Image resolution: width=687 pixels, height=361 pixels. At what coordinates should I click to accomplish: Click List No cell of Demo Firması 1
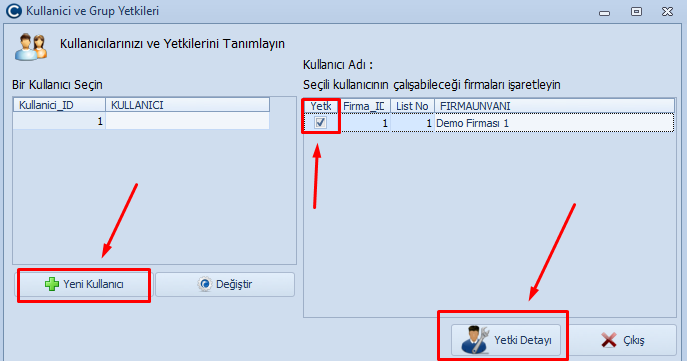(412, 123)
